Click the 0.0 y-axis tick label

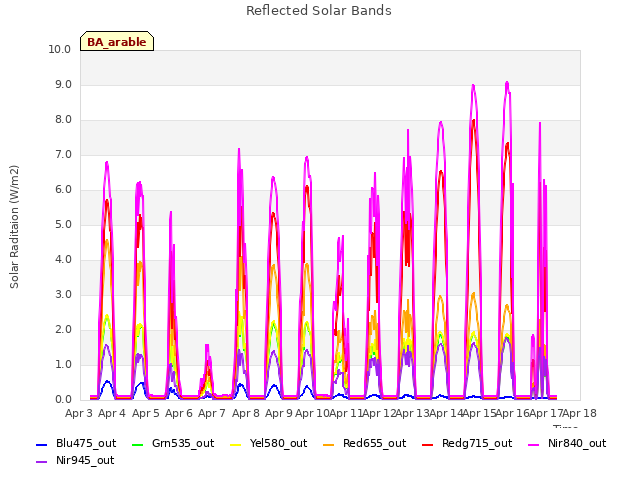pyautogui.click(x=63, y=400)
